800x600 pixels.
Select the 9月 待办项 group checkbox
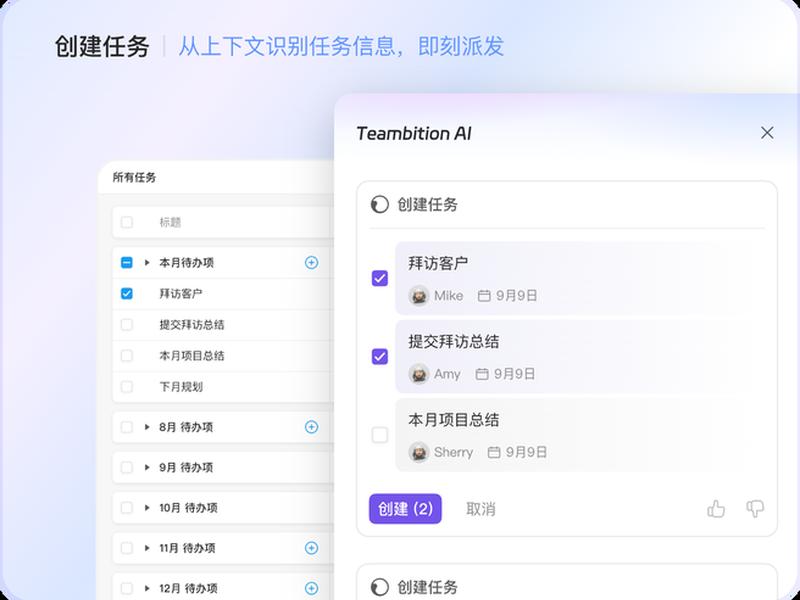[x=127, y=467]
